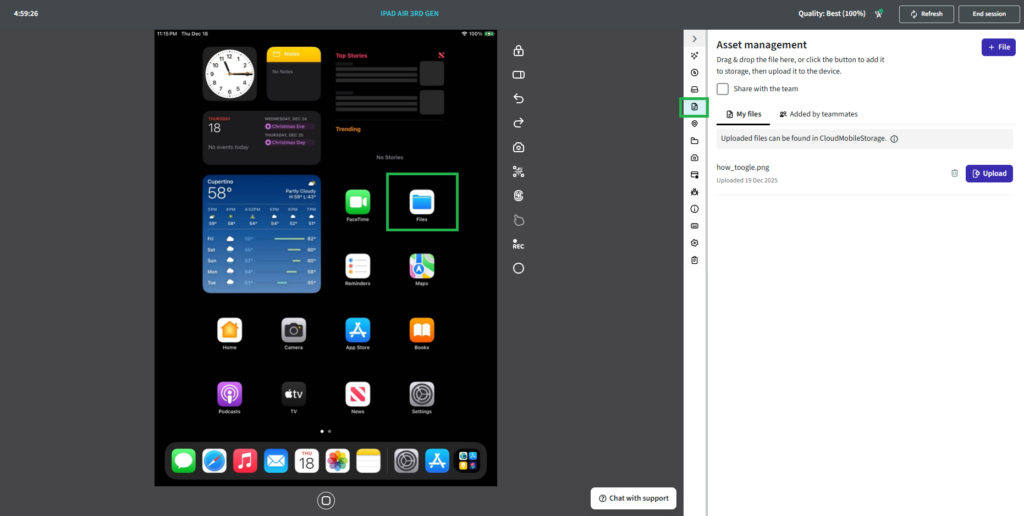Image resolution: width=1024 pixels, height=516 pixels.
Task: Click info icon next to CloudMobileStorage
Action: (x=894, y=139)
